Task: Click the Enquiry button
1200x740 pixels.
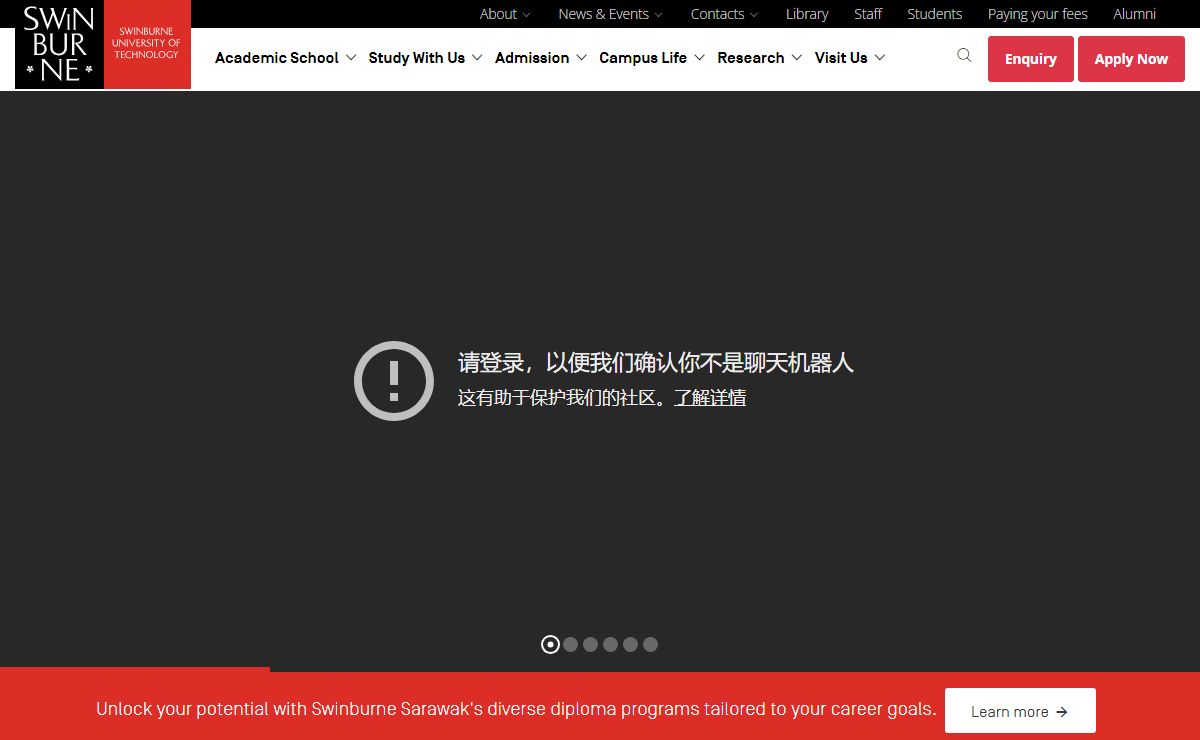Action: (1031, 59)
